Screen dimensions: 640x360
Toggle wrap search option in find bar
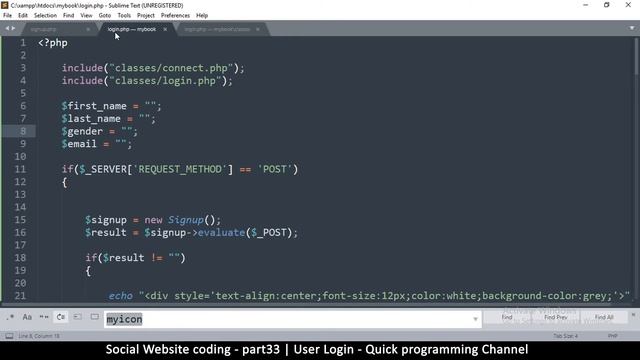[61, 317]
